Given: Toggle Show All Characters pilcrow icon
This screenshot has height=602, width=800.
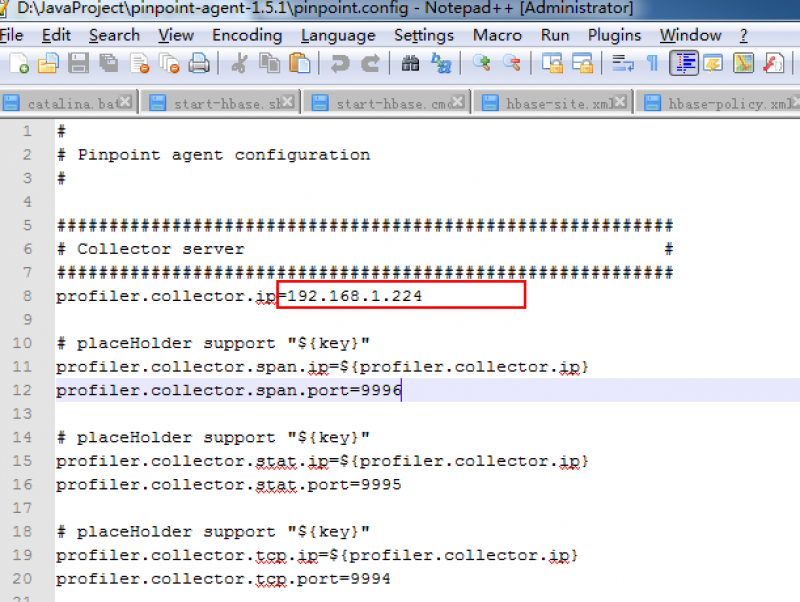Looking at the screenshot, I should tap(652, 64).
